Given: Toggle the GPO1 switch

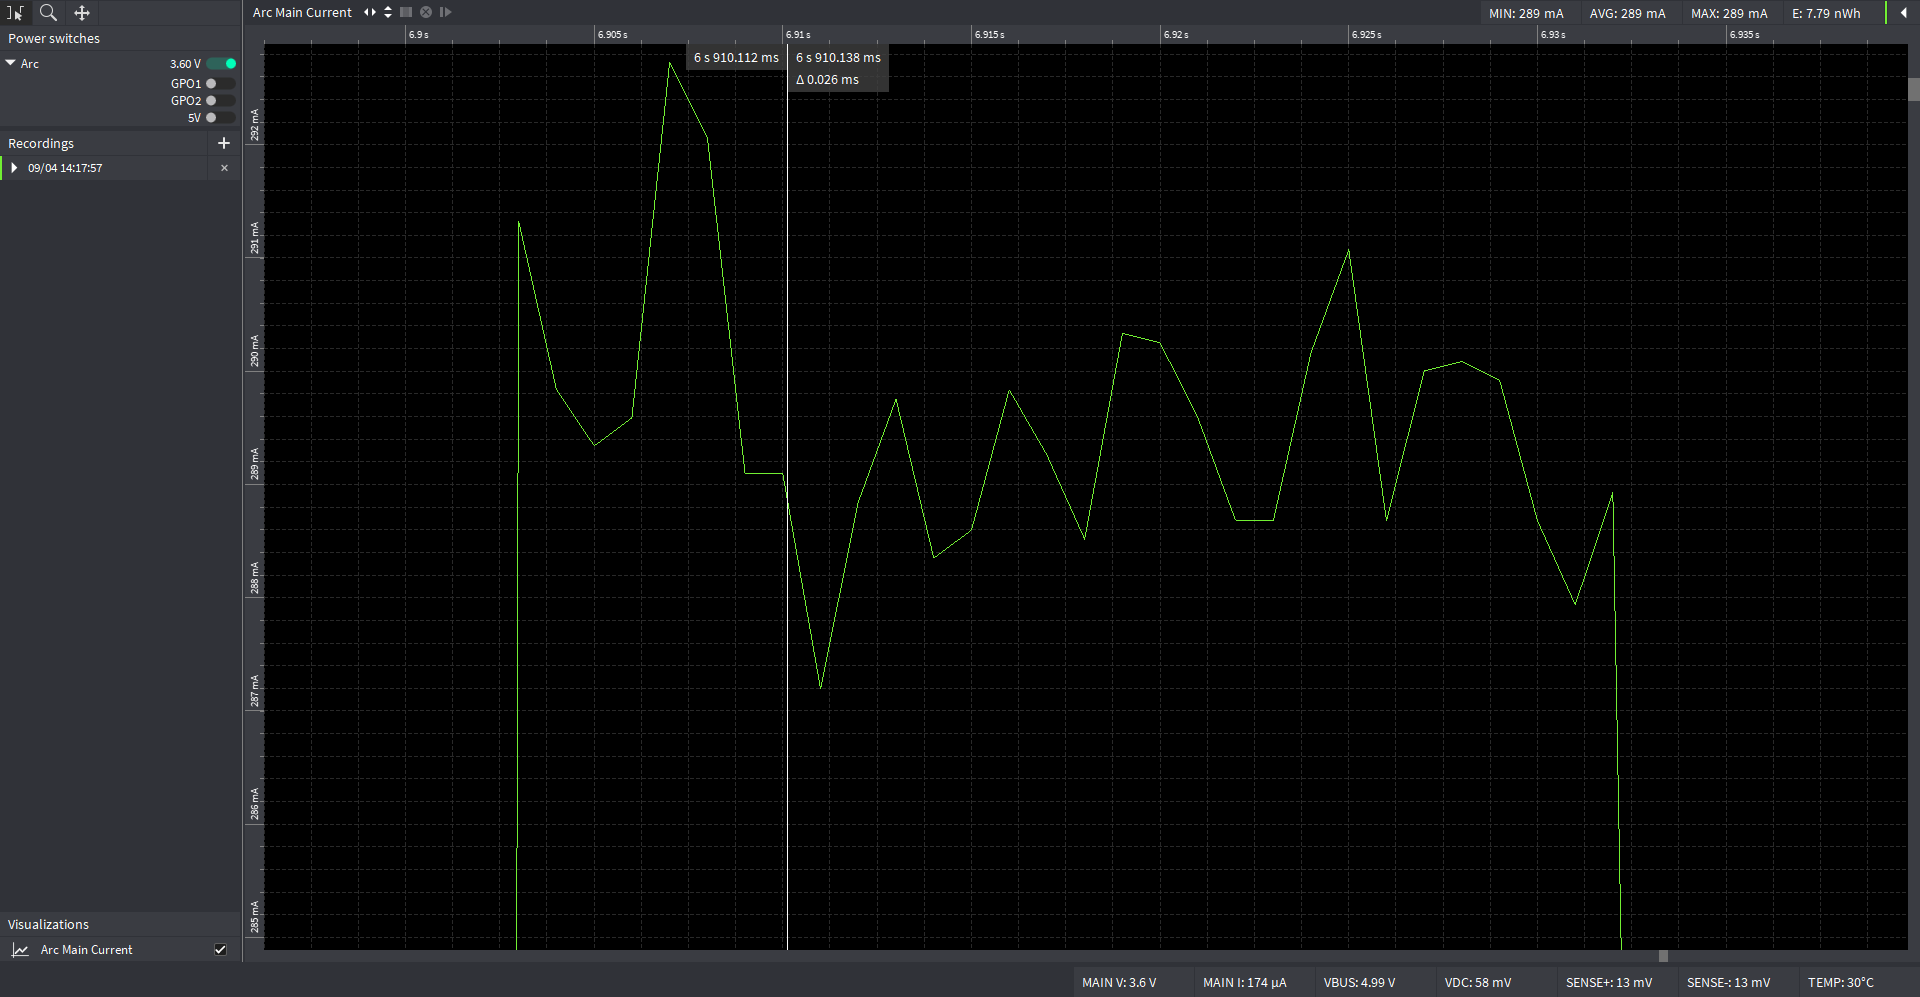Looking at the screenshot, I should pos(220,84).
